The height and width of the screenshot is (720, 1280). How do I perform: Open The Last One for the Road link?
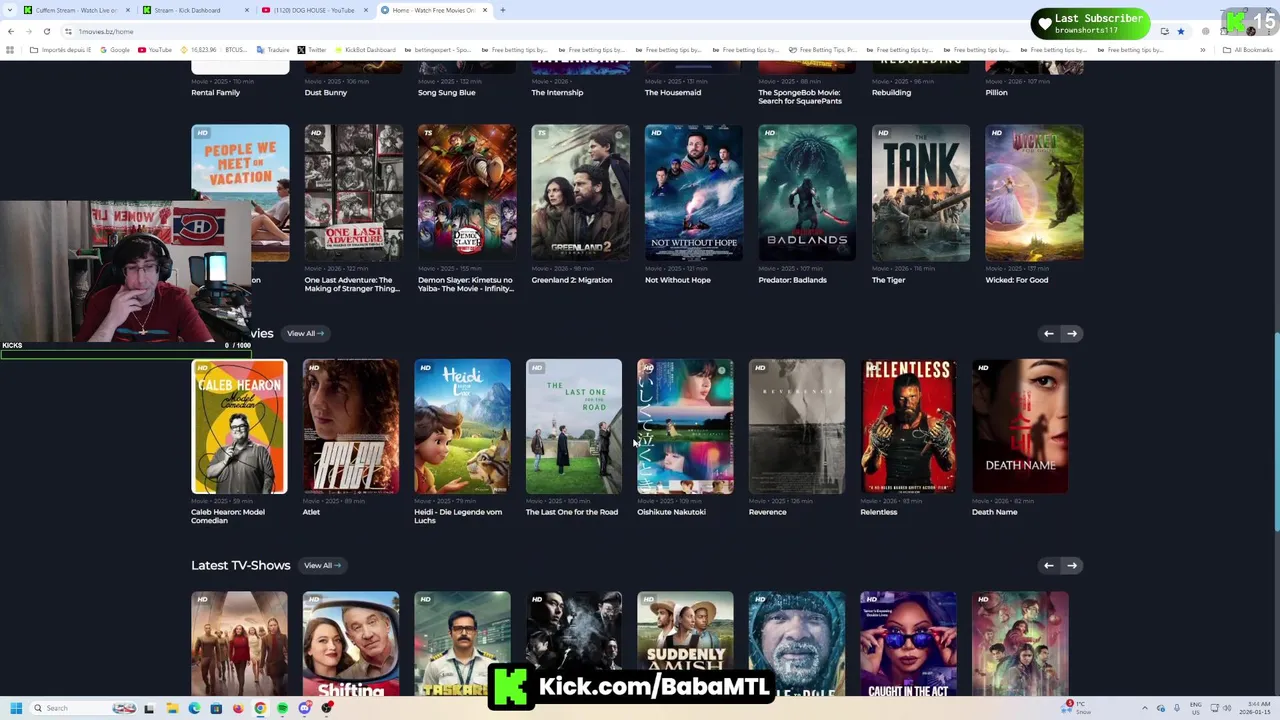point(572,512)
